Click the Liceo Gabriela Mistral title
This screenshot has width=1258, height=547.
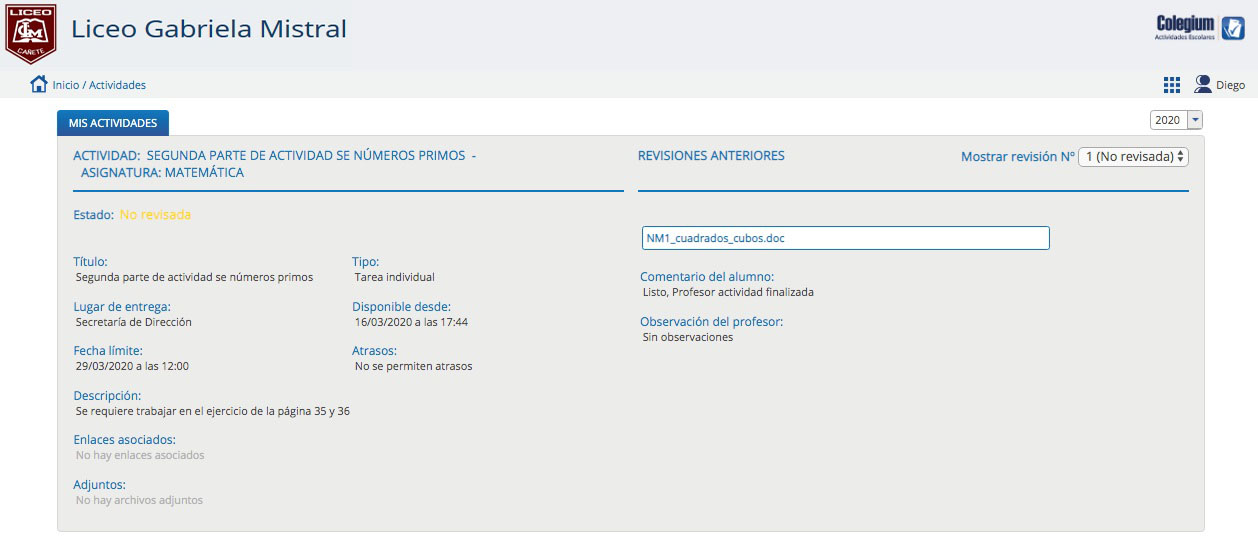click(209, 28)
